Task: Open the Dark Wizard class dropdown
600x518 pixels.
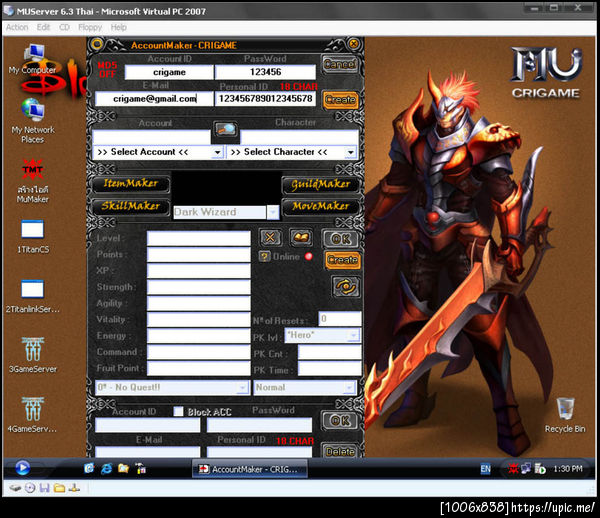Action: 273,212
